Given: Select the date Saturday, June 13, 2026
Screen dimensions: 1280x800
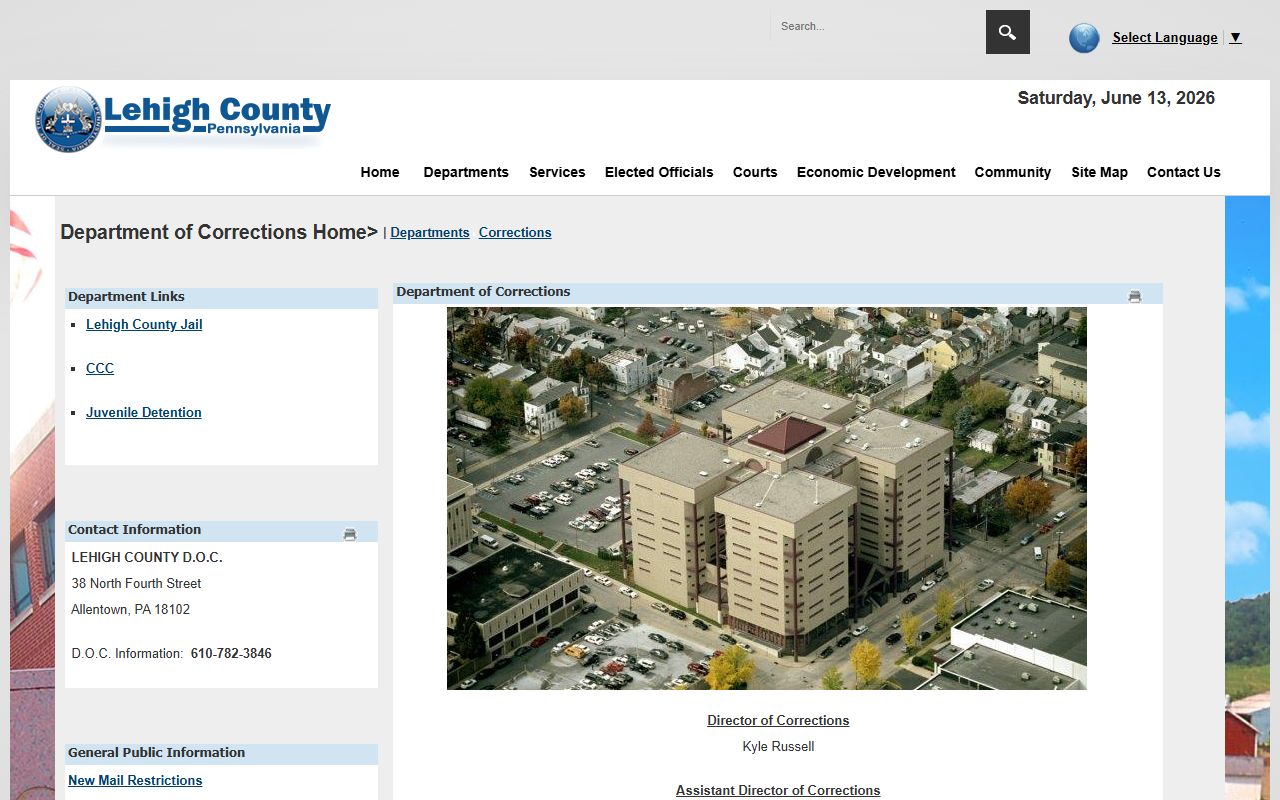Looking at the screenshot, I should pyautogui.click(x=1116, y=98).
